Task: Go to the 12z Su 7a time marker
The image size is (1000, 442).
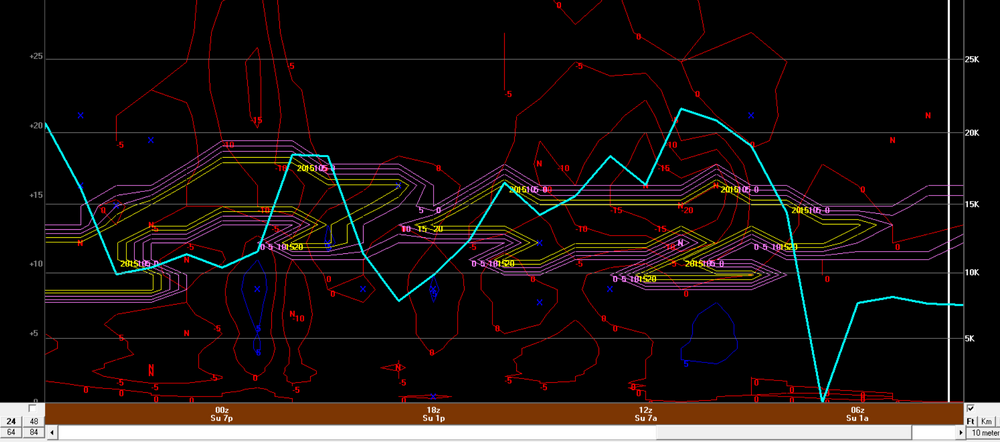Action: 645,414
